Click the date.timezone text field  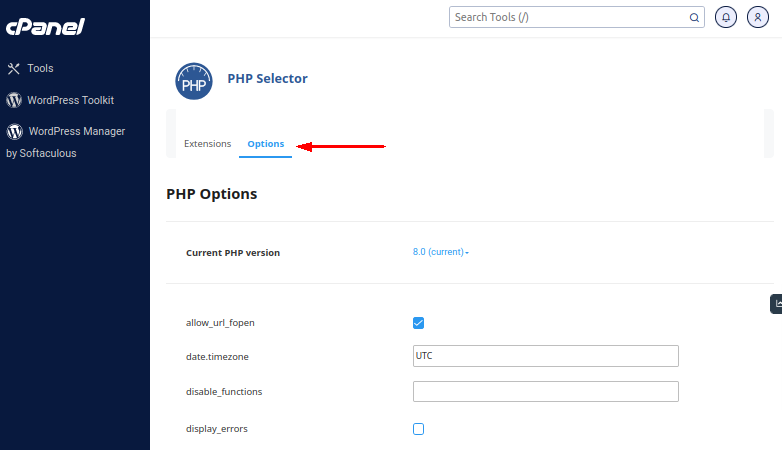pyautogui.click(x=546, y=356)
